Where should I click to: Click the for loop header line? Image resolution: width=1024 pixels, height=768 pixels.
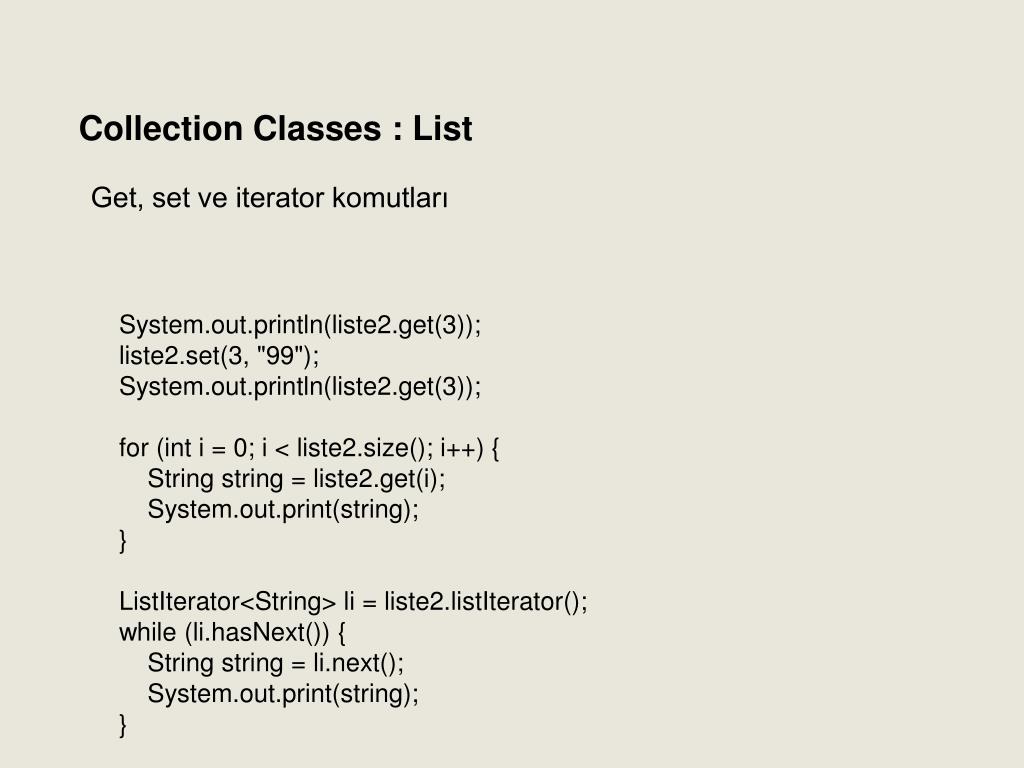point(309,447)
